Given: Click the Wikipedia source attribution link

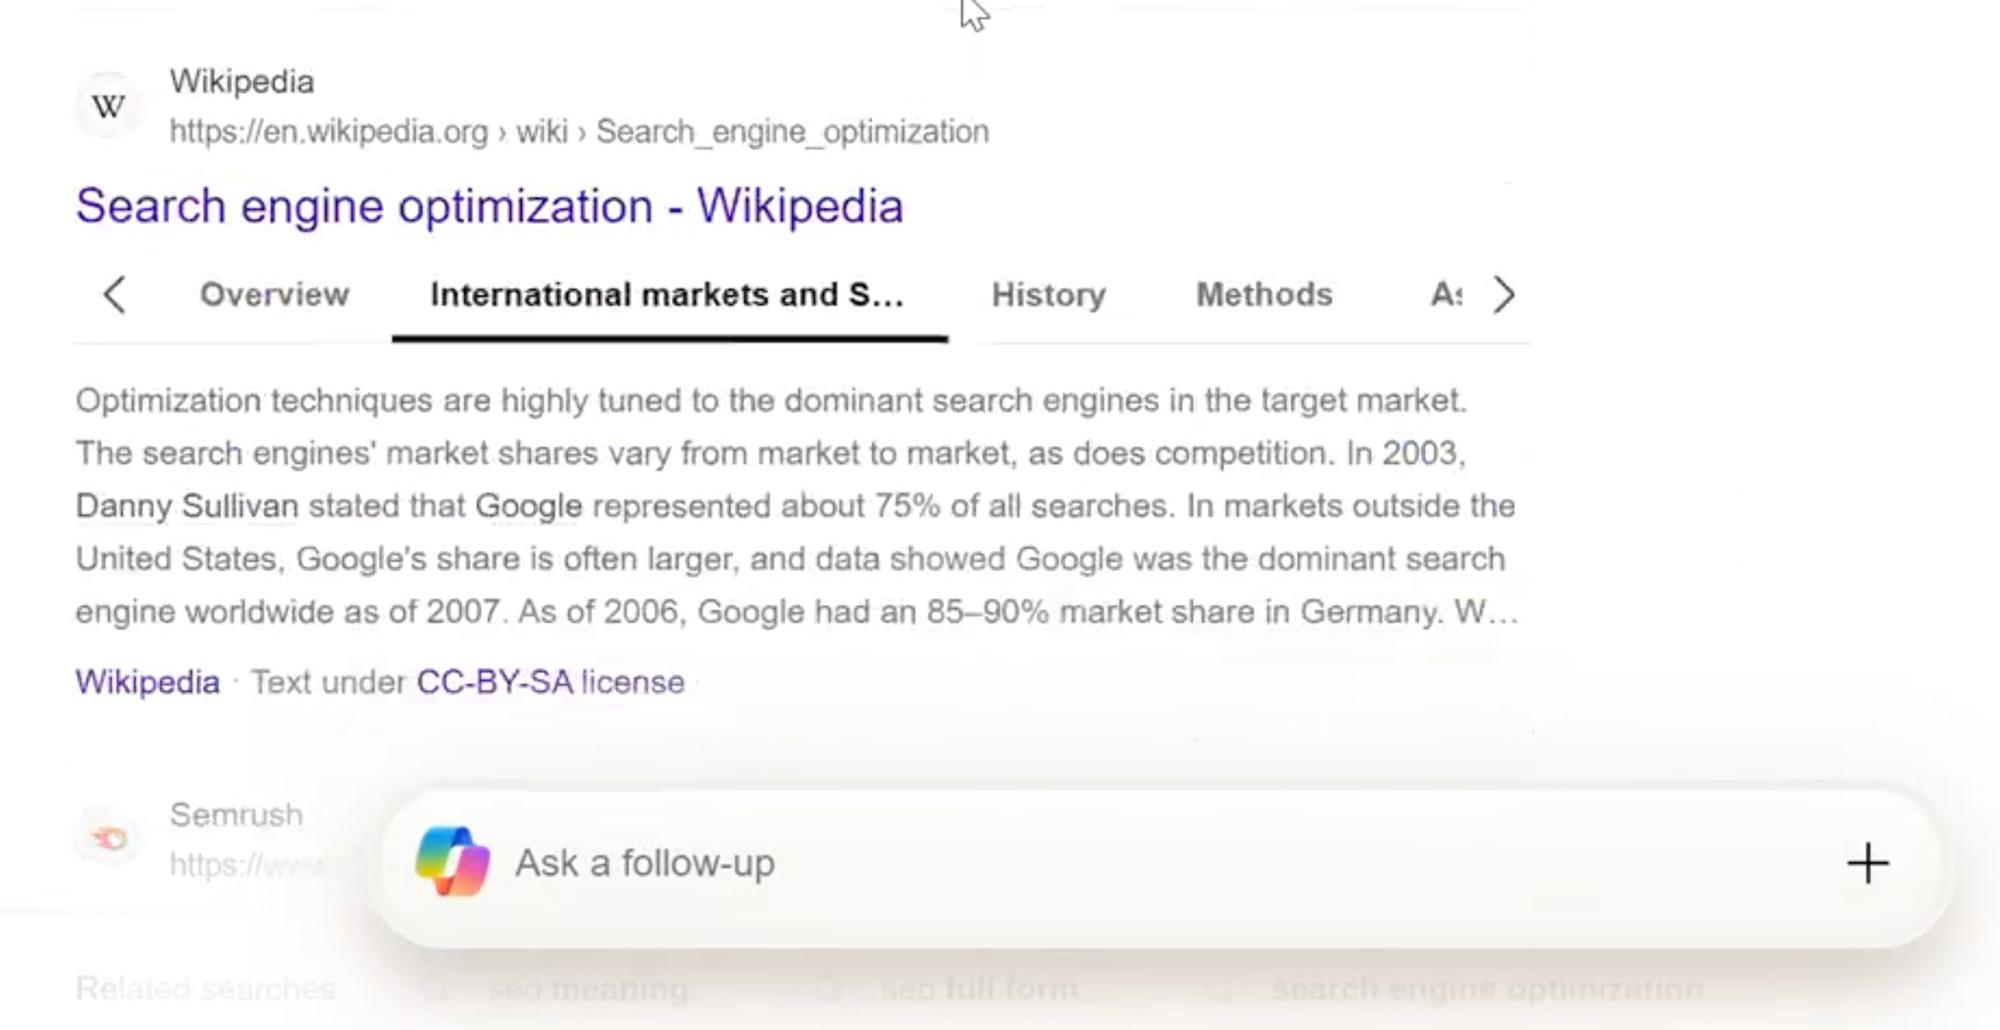Looking at the screenshot, I should tap(148, 682).
